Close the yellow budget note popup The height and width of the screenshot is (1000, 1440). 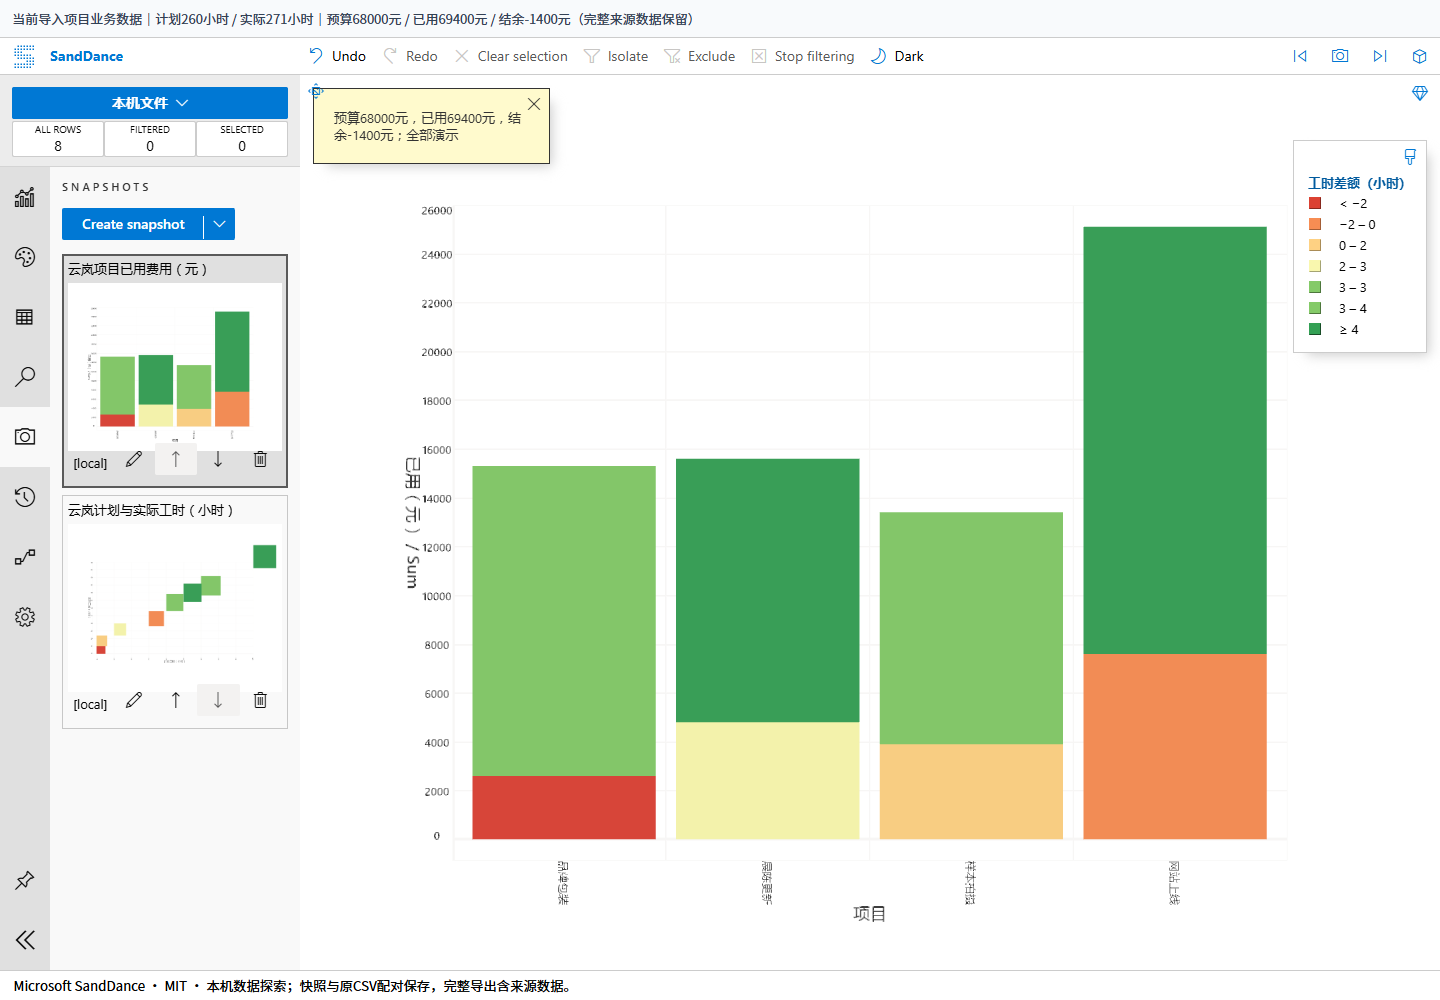click(534, 104)
